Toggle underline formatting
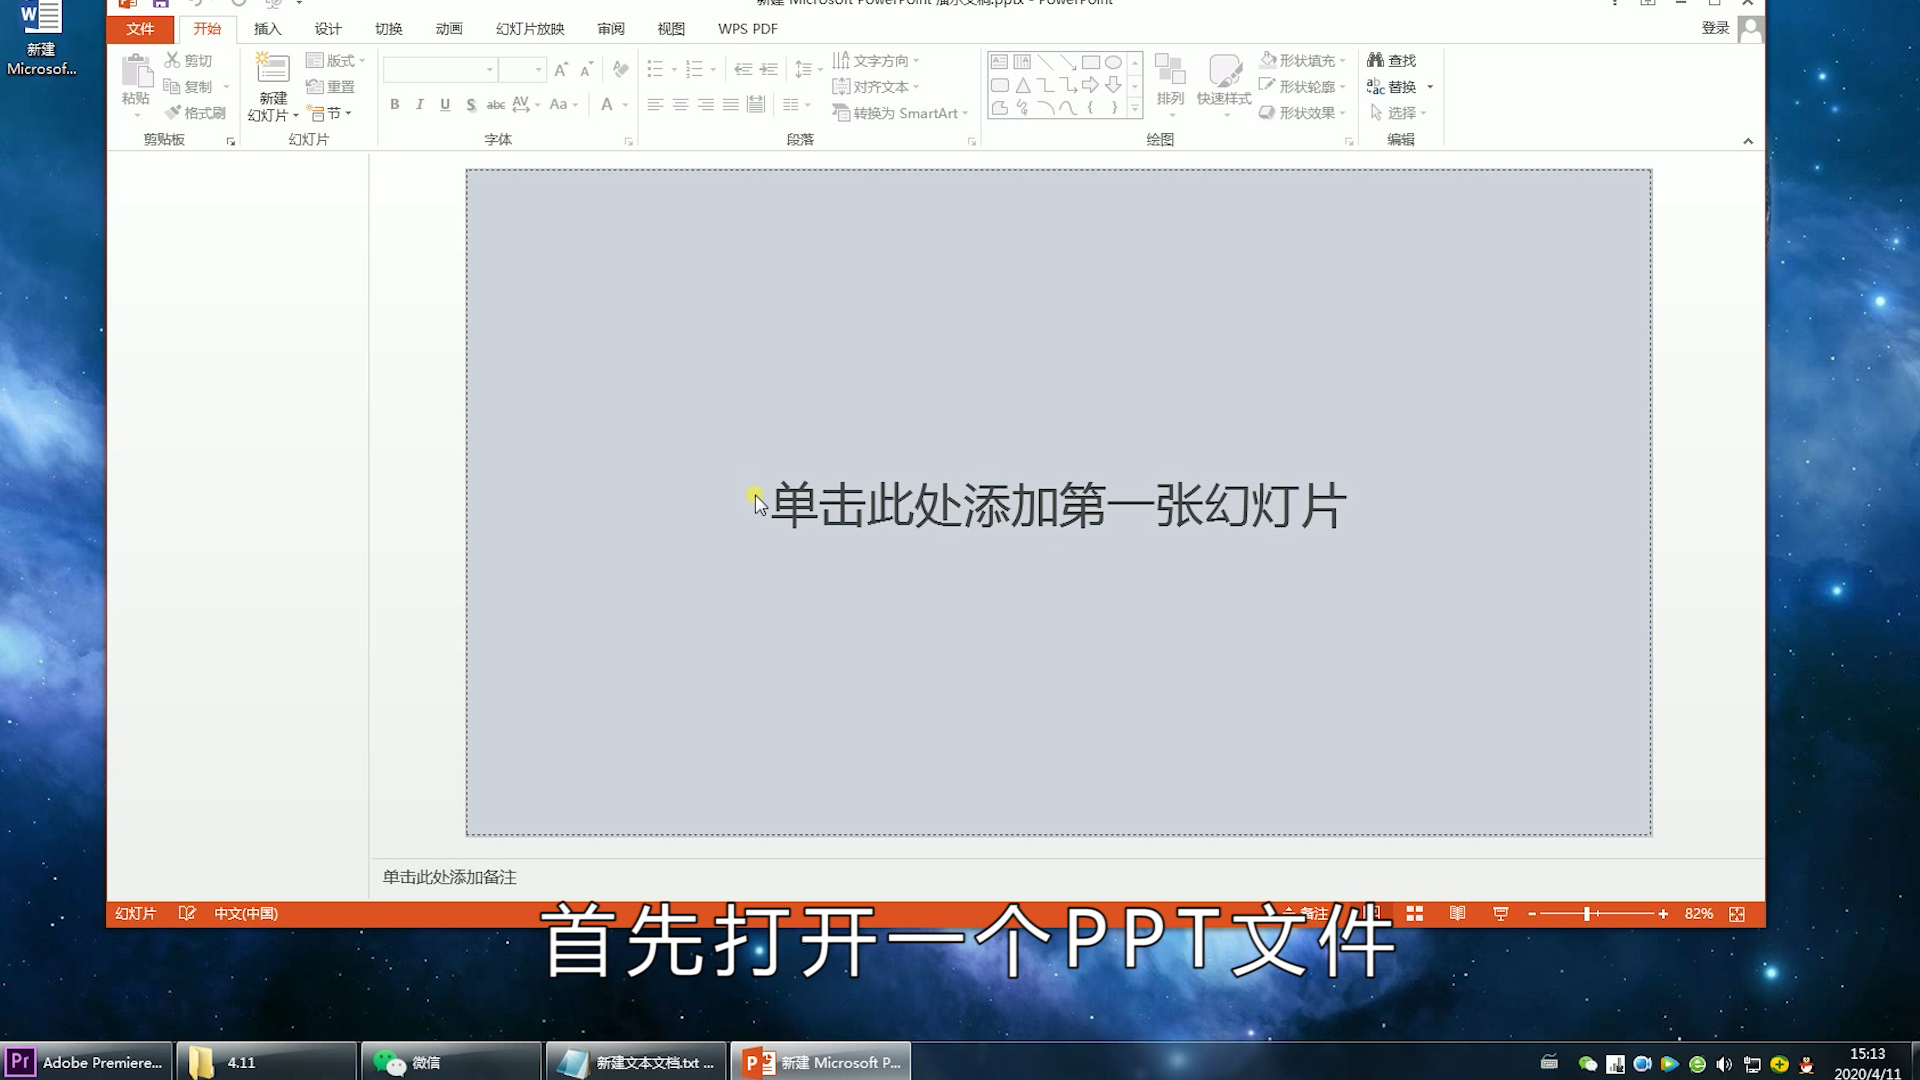Viewport: 1920px width, 1080px height. (x=445, y=104)
